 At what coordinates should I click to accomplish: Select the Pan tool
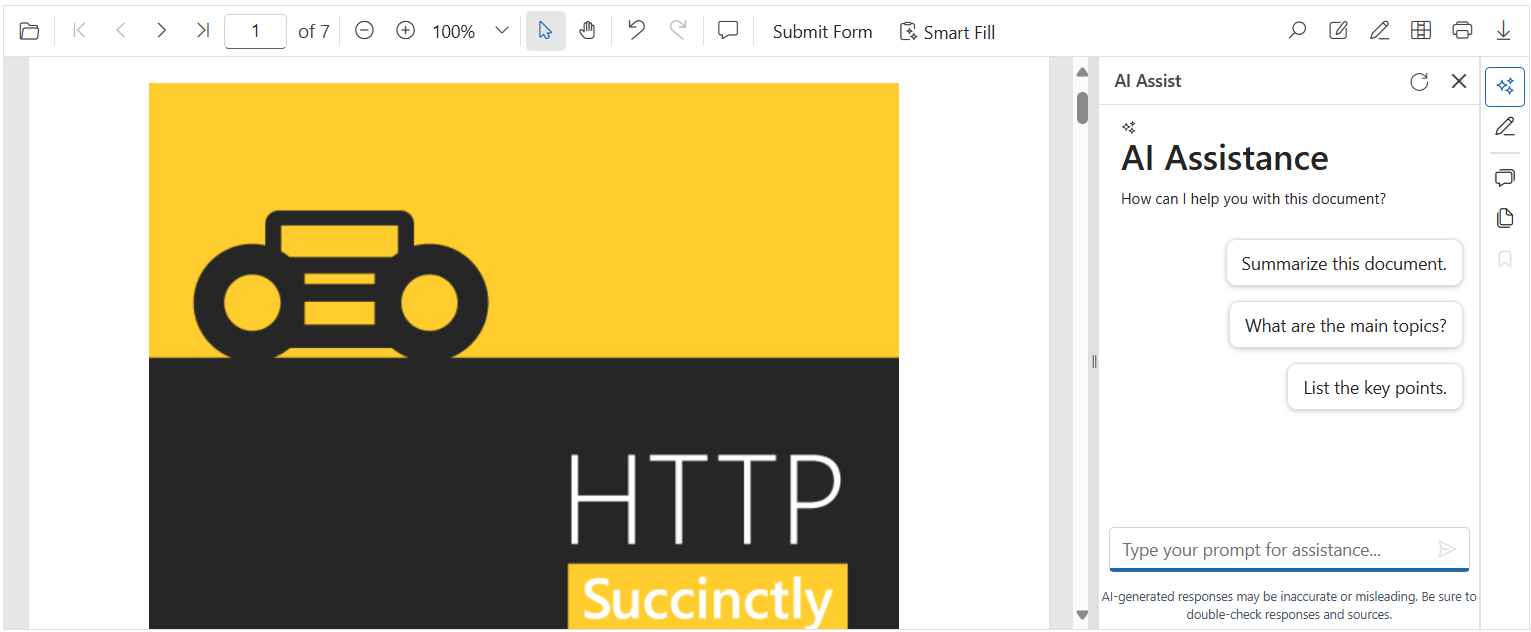(x=587, y=30)
